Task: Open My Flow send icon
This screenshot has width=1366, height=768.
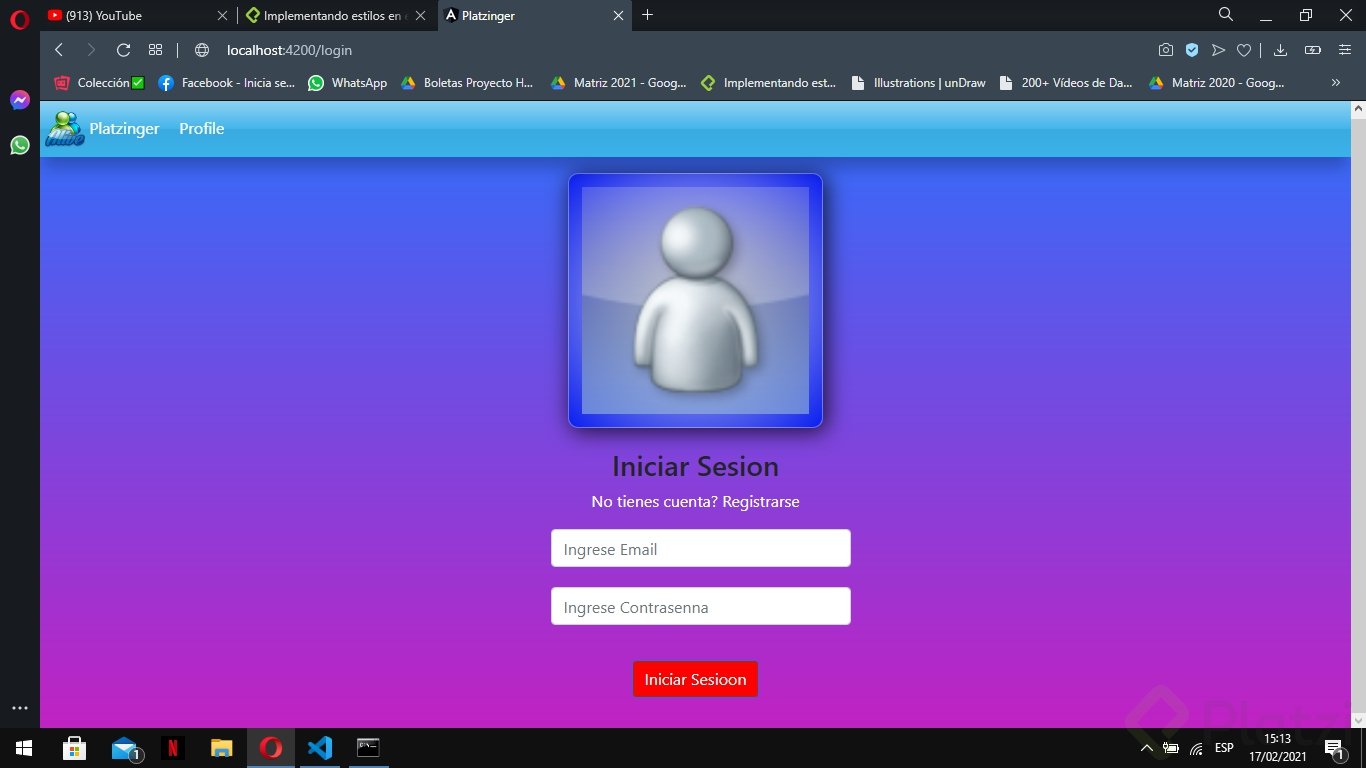Action: [1218, 50]
